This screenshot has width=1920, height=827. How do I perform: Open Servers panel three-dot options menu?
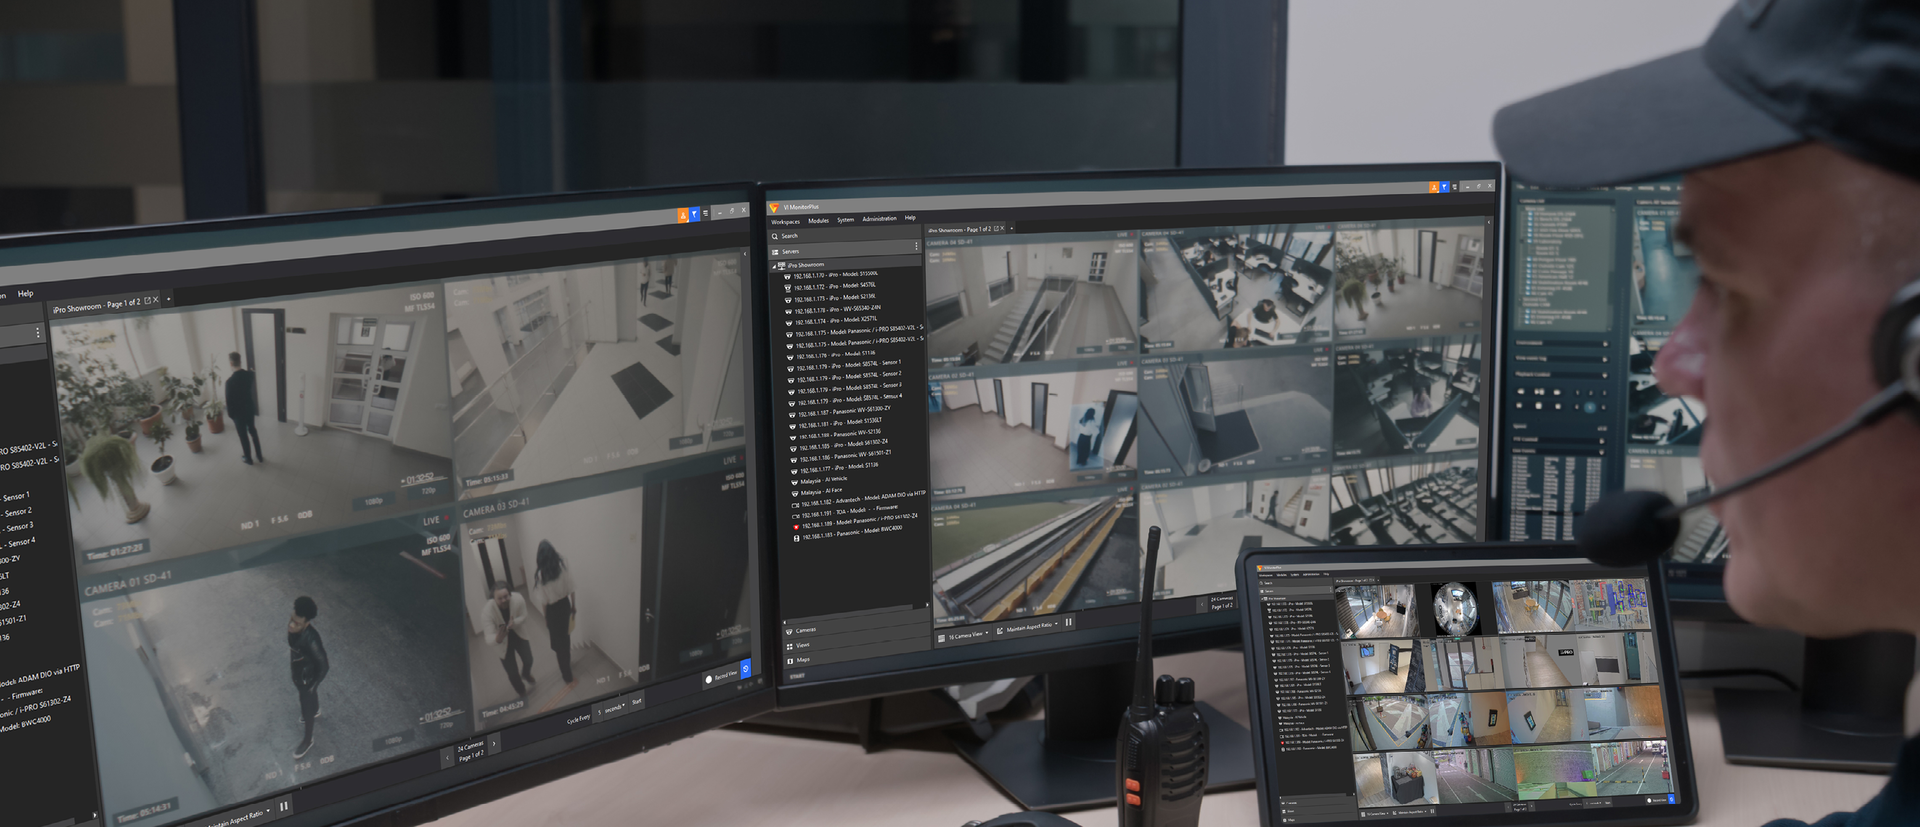click(x=916, y=246)
